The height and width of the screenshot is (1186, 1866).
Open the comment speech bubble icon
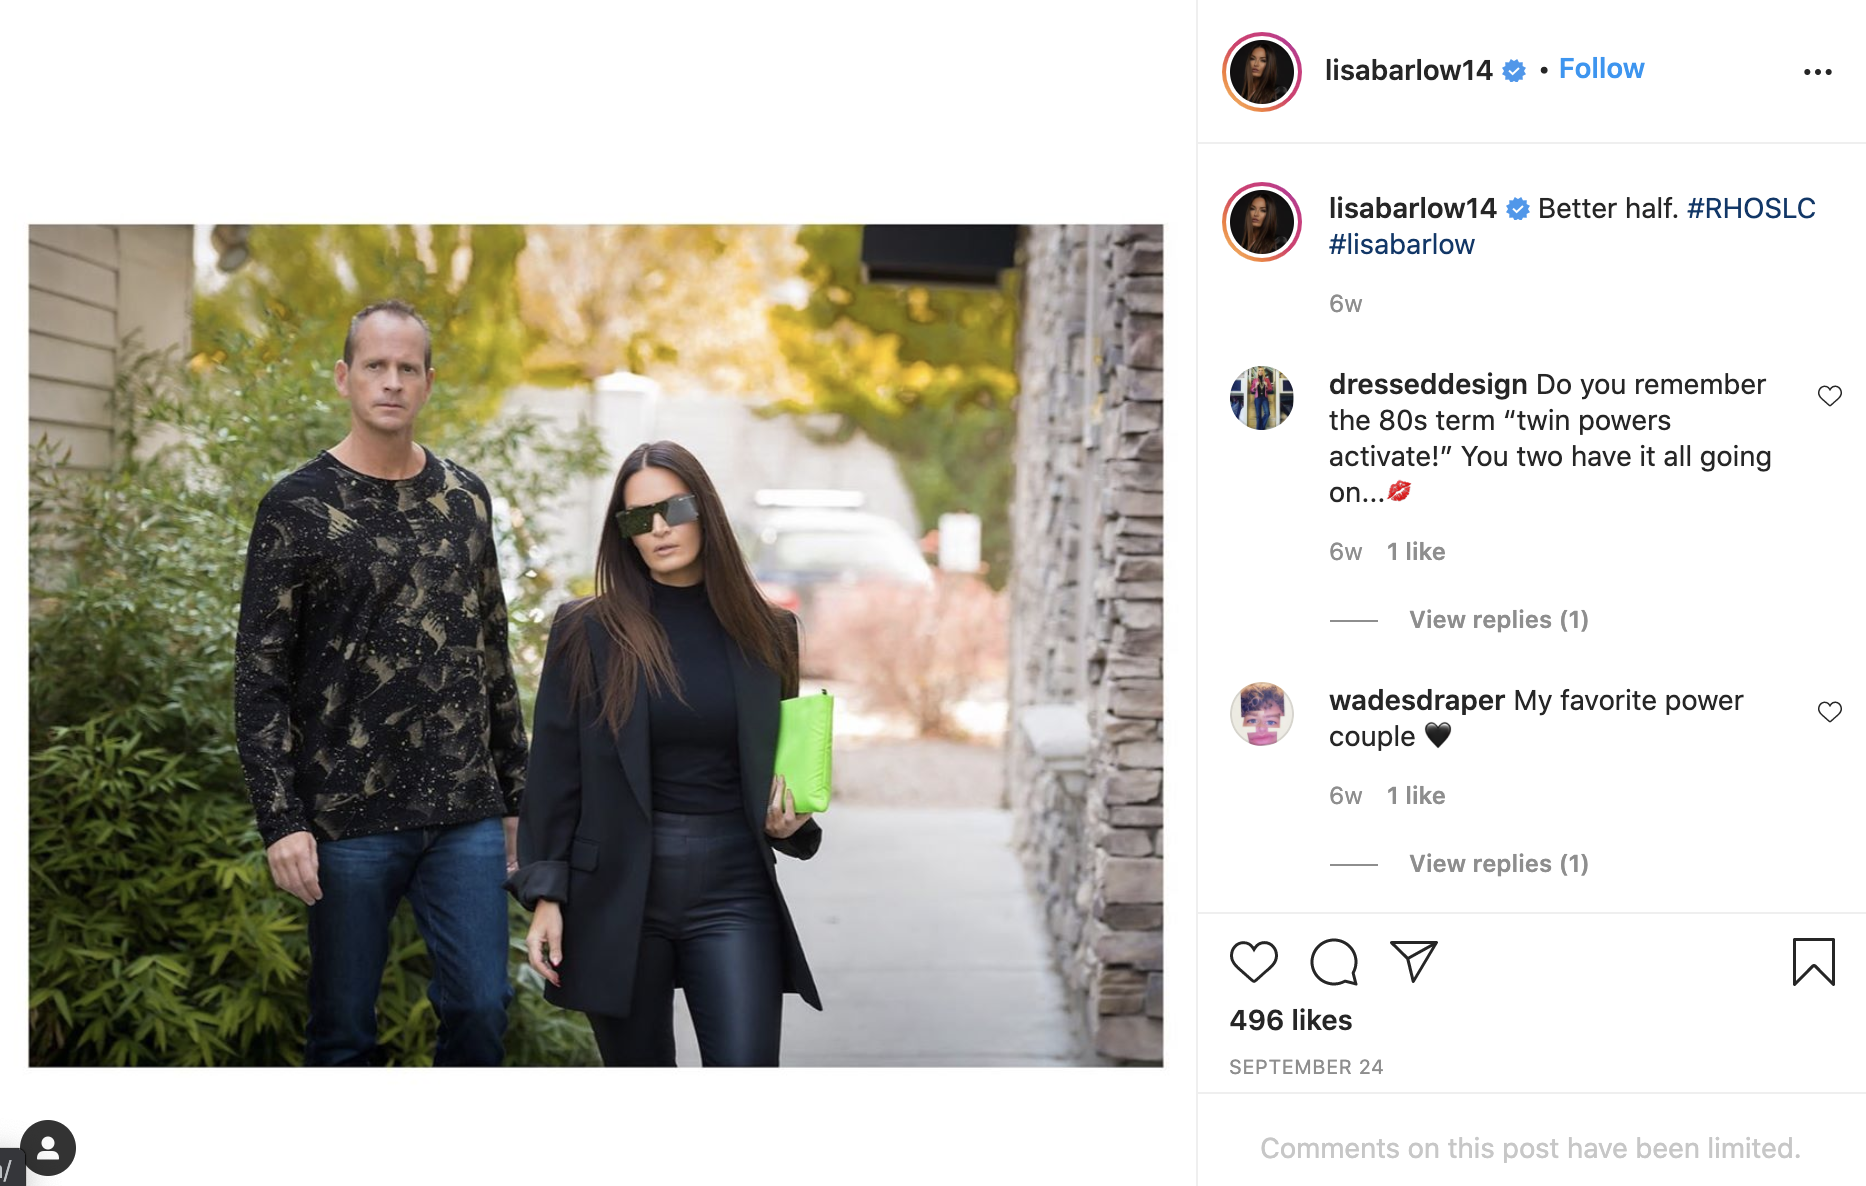1334,962
